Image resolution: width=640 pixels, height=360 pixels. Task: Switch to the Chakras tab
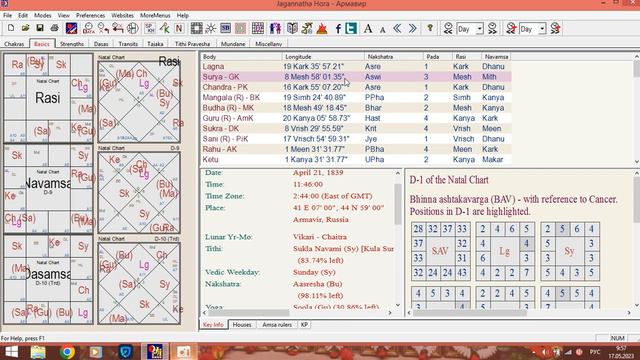pyautogui.click(x=14, y=44)
